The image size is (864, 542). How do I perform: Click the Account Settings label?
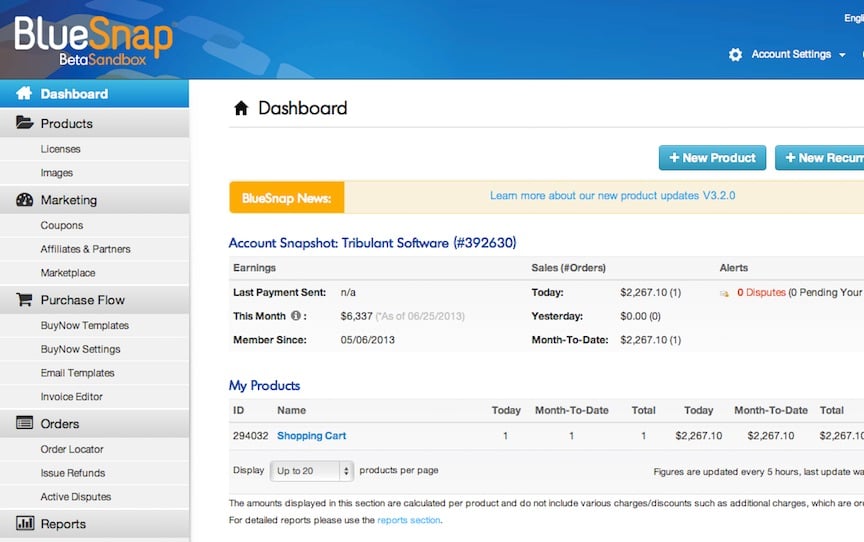point(791,55)
